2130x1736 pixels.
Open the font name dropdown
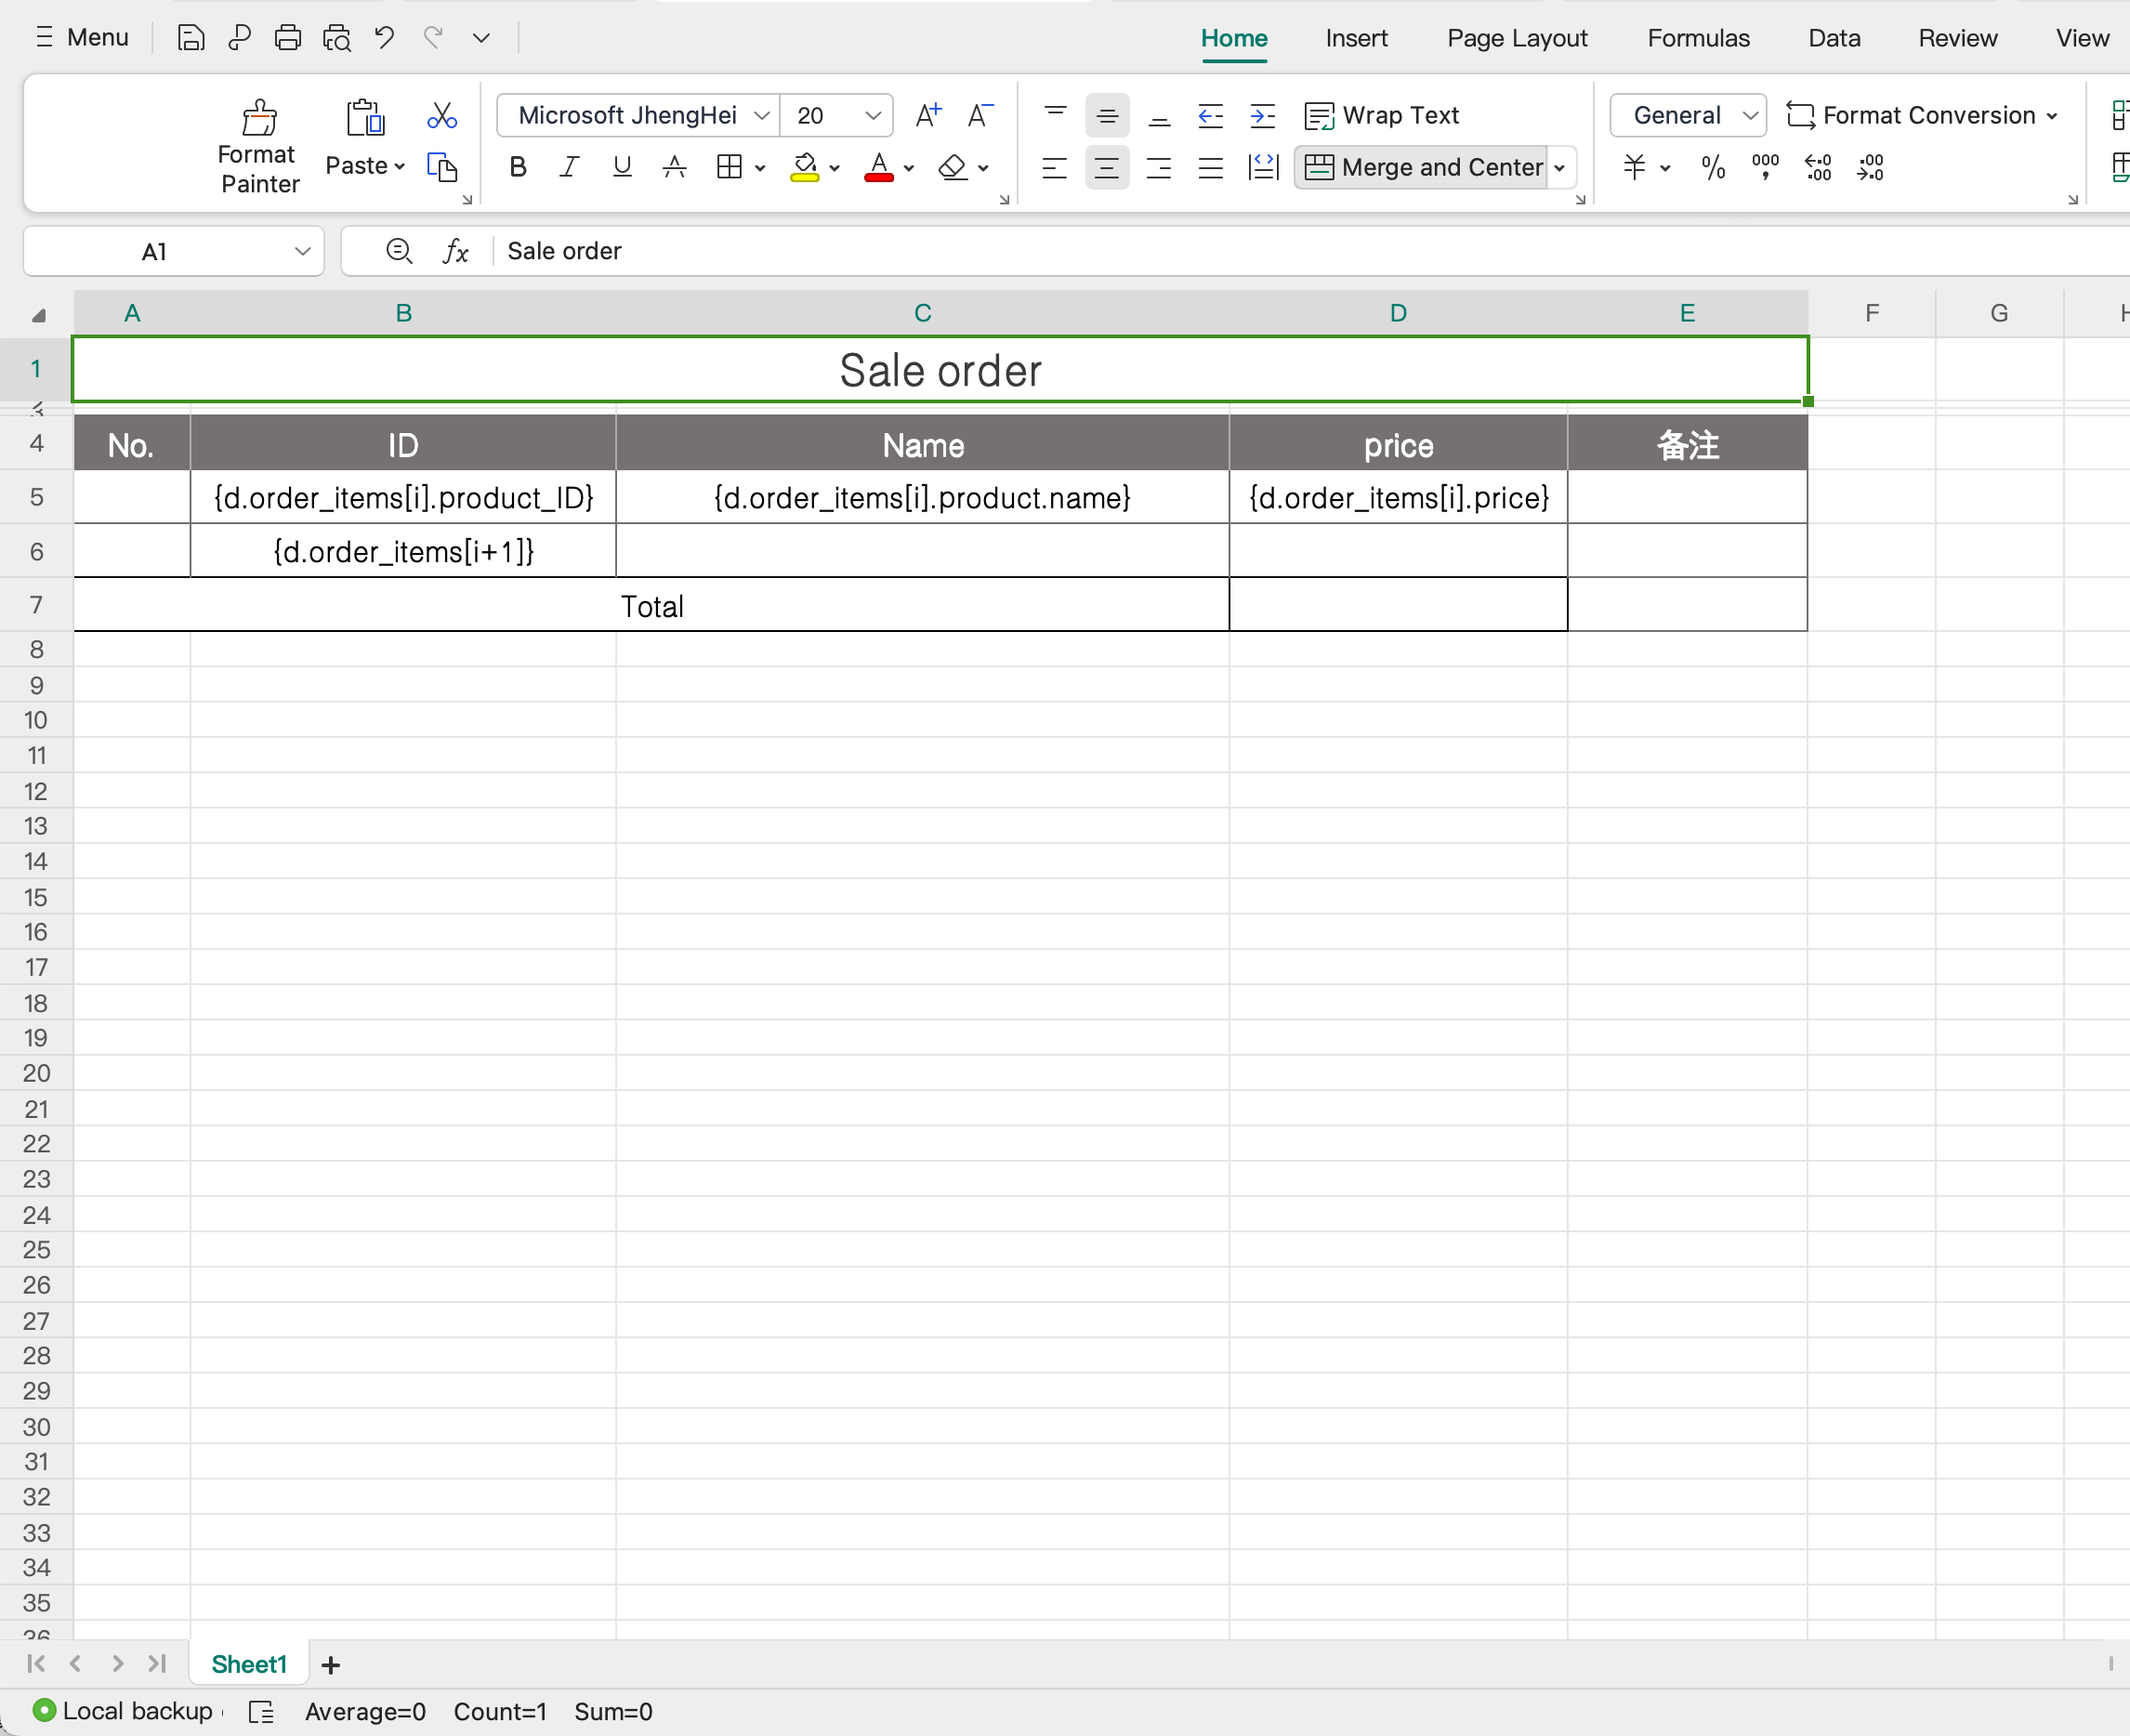click(x=761, y=115)
